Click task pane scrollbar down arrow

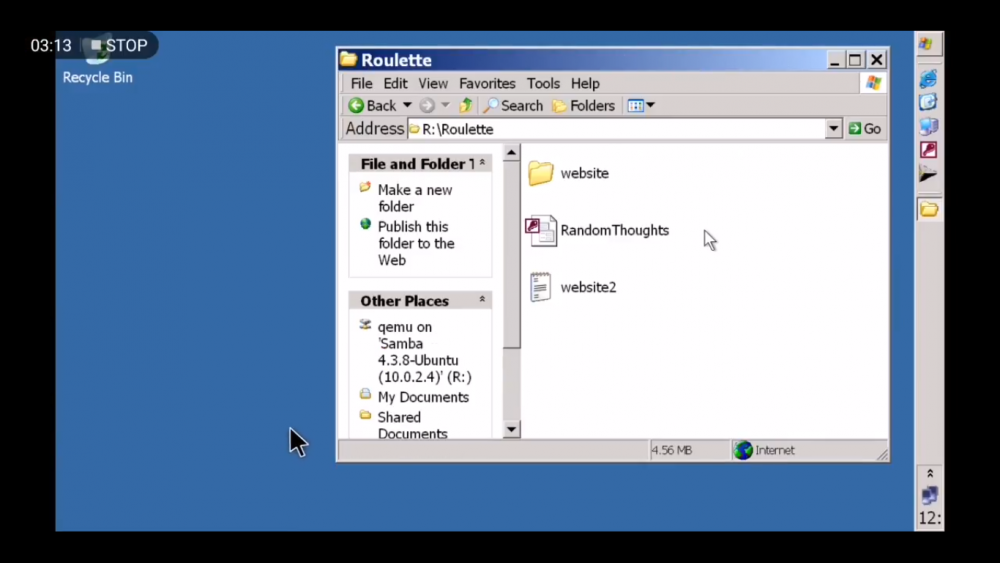point(511,429)
